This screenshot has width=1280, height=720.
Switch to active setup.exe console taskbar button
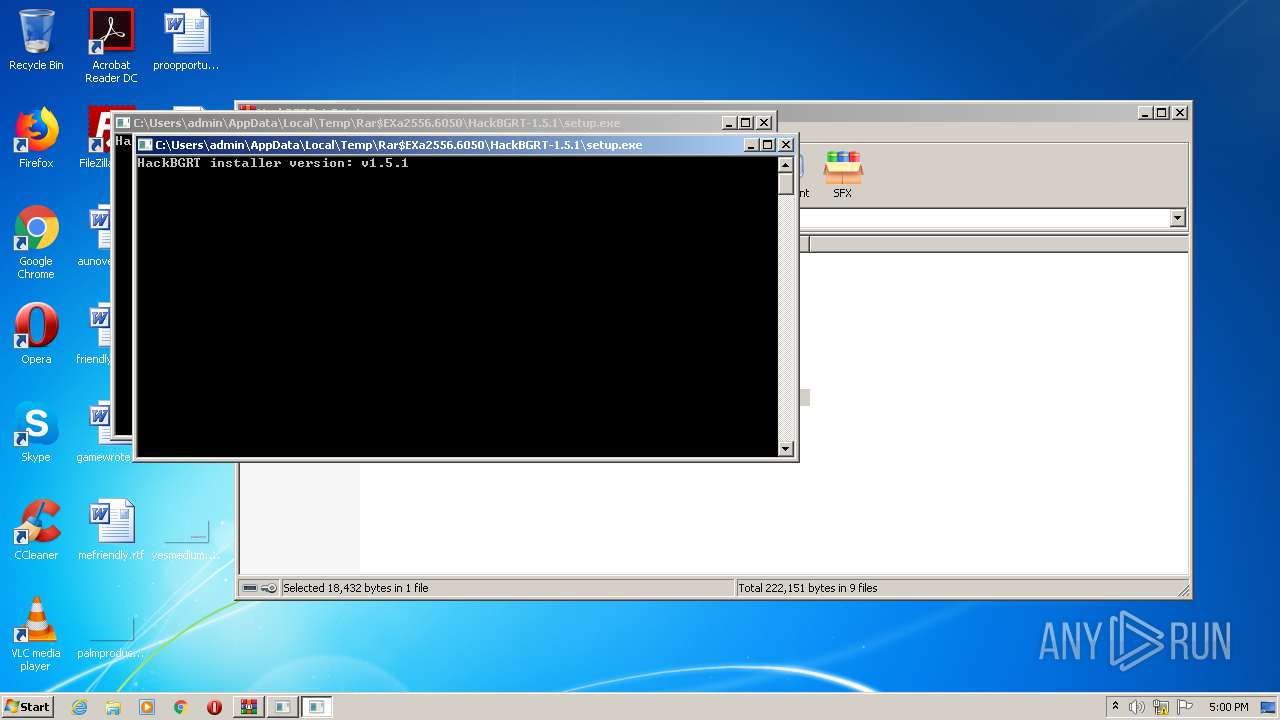coord(316,707)
